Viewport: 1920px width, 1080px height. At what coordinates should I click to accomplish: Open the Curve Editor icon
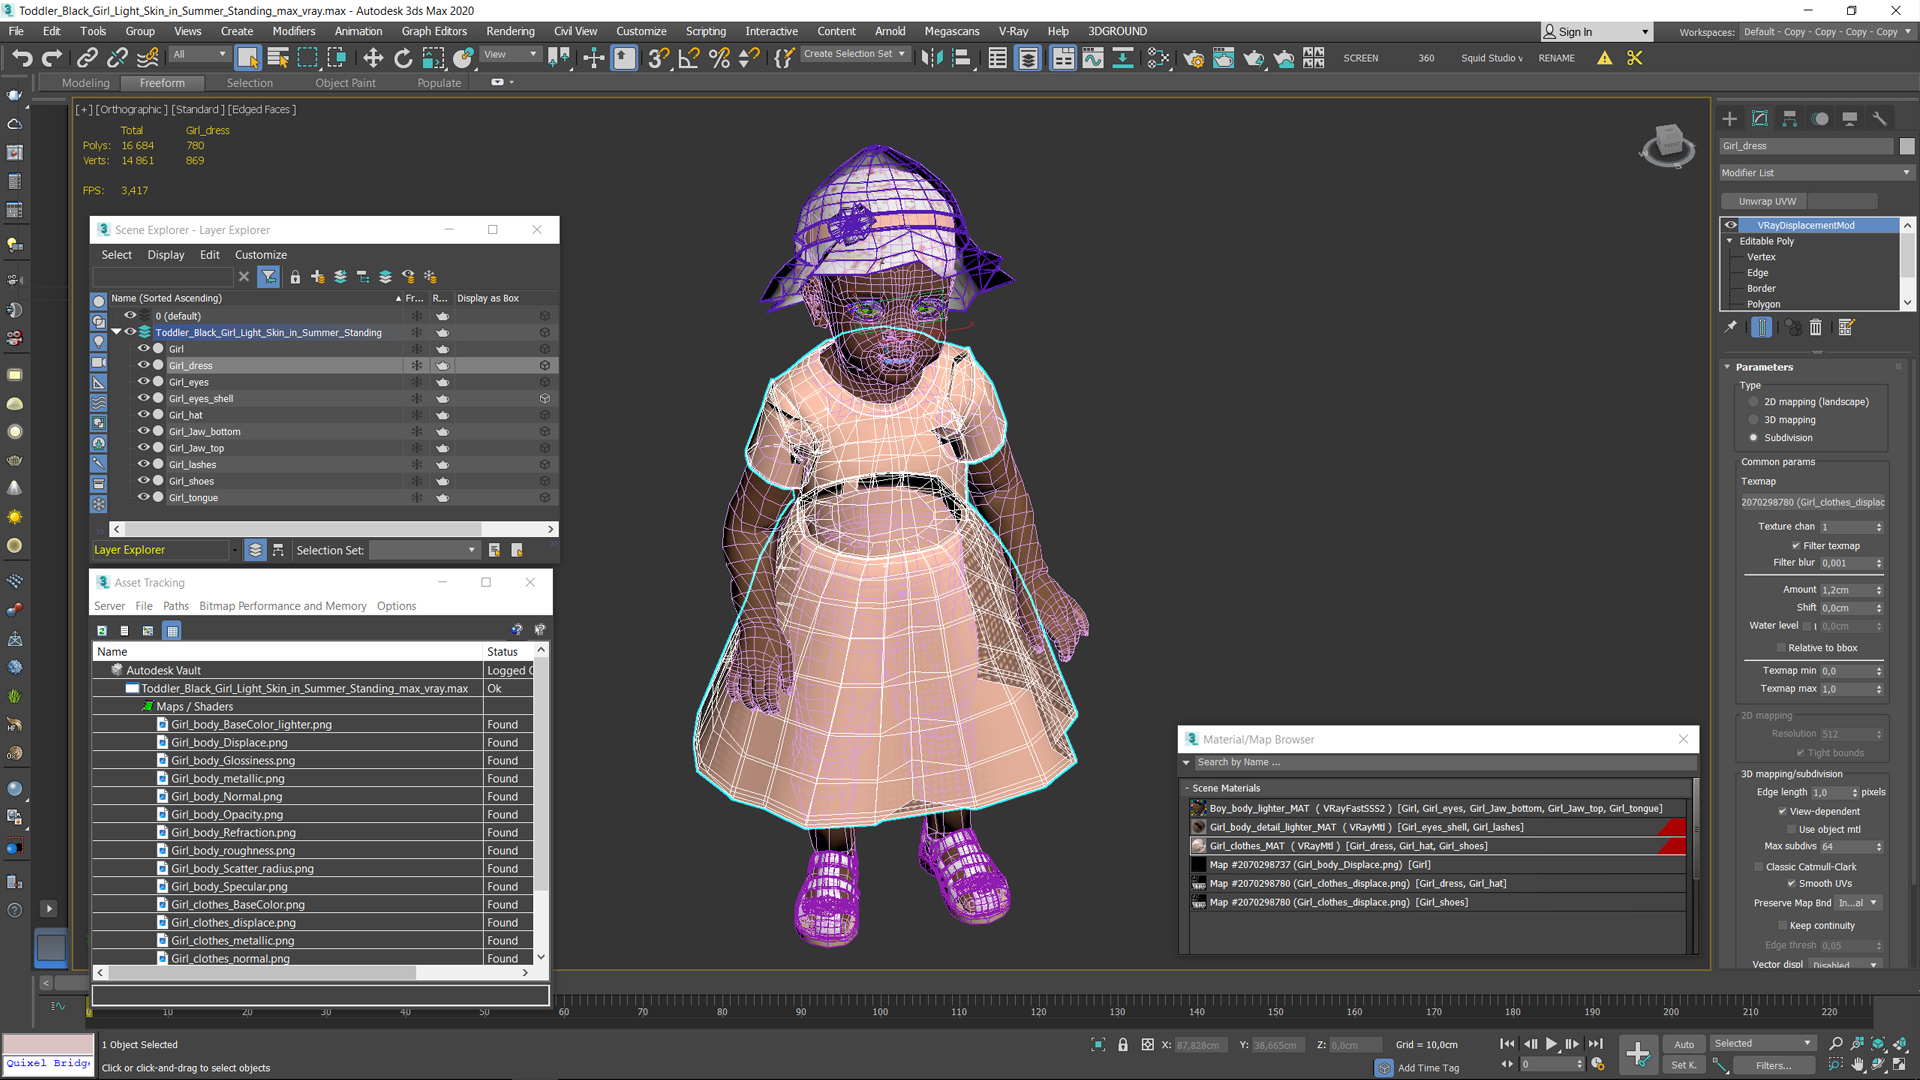1093,58
